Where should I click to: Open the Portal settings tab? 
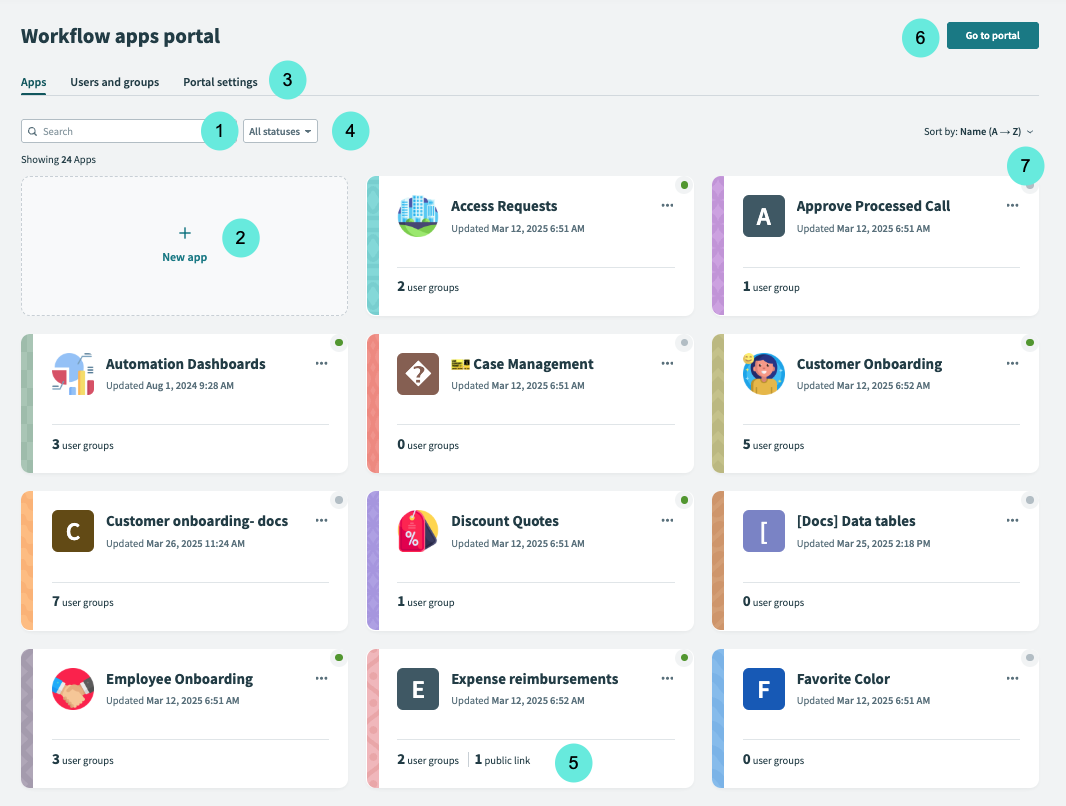click(x=220, y=82)
